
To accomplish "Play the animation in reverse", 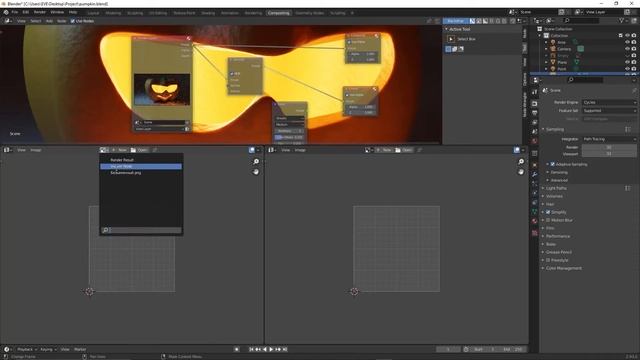I will pos(265,349).
